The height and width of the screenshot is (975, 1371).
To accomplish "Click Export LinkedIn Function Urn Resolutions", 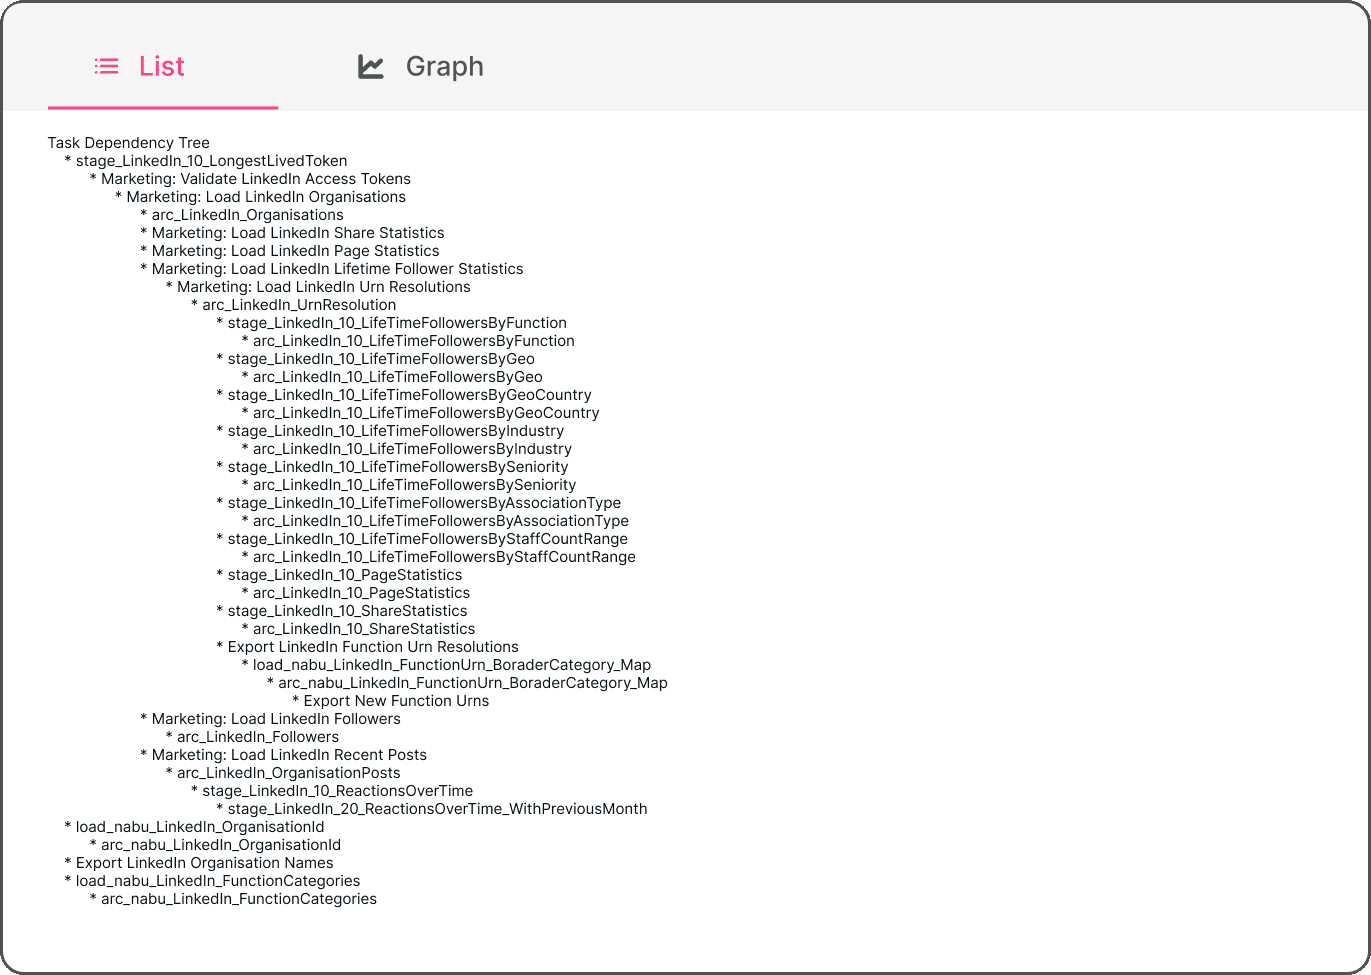I will click(373, 647).
